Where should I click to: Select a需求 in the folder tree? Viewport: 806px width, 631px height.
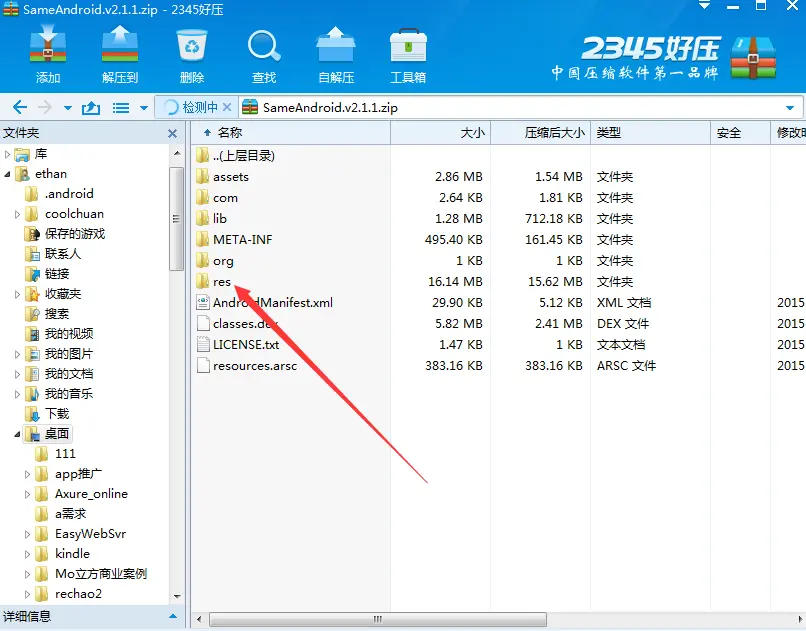click(61, 514)
